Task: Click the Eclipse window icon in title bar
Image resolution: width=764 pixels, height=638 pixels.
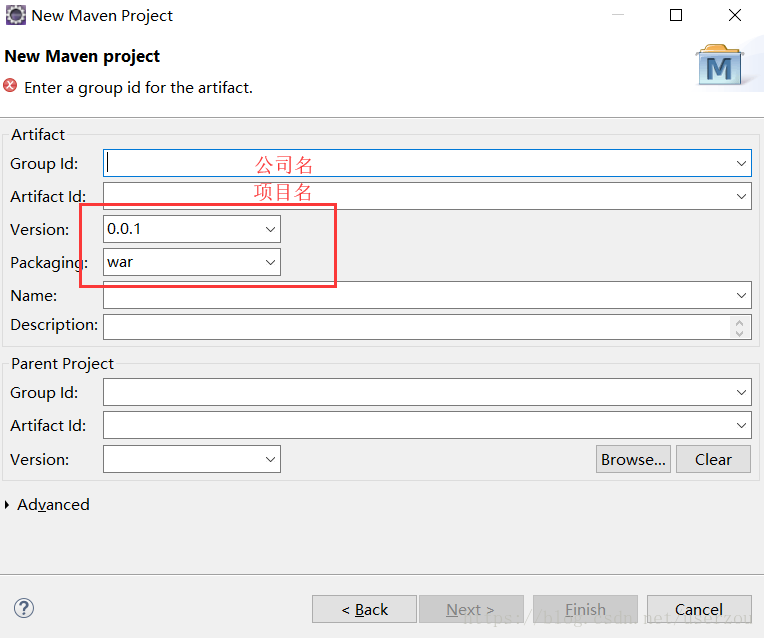Action: pos(16,15)
